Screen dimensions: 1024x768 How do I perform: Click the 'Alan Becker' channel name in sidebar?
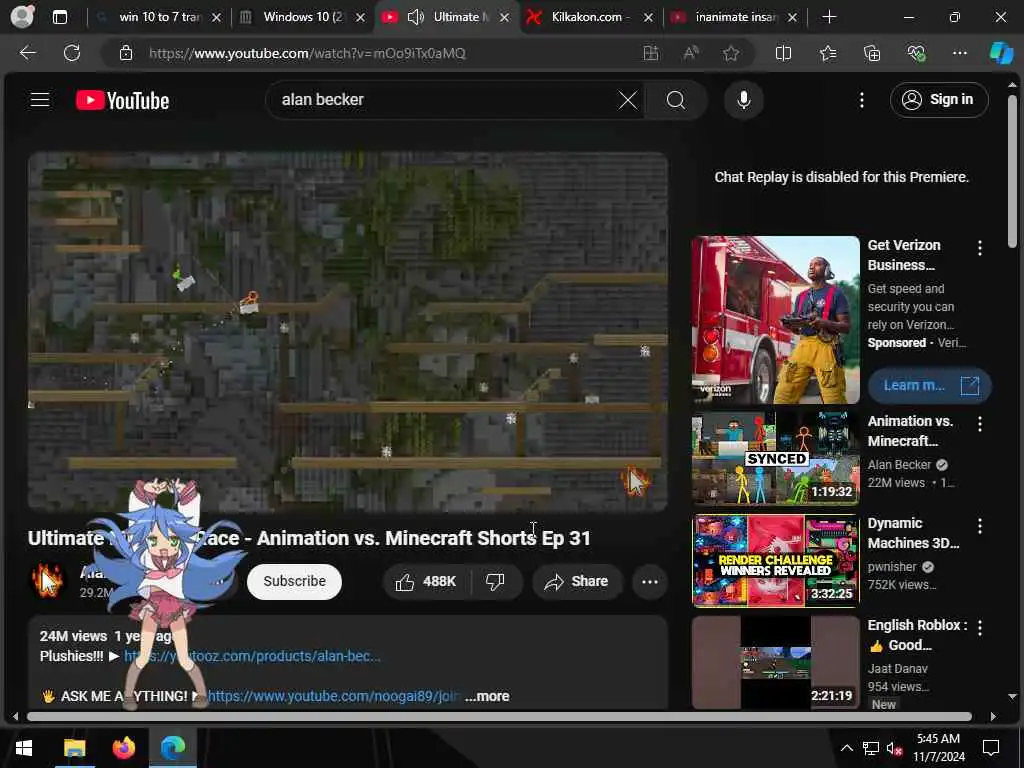tap(899, 464)
